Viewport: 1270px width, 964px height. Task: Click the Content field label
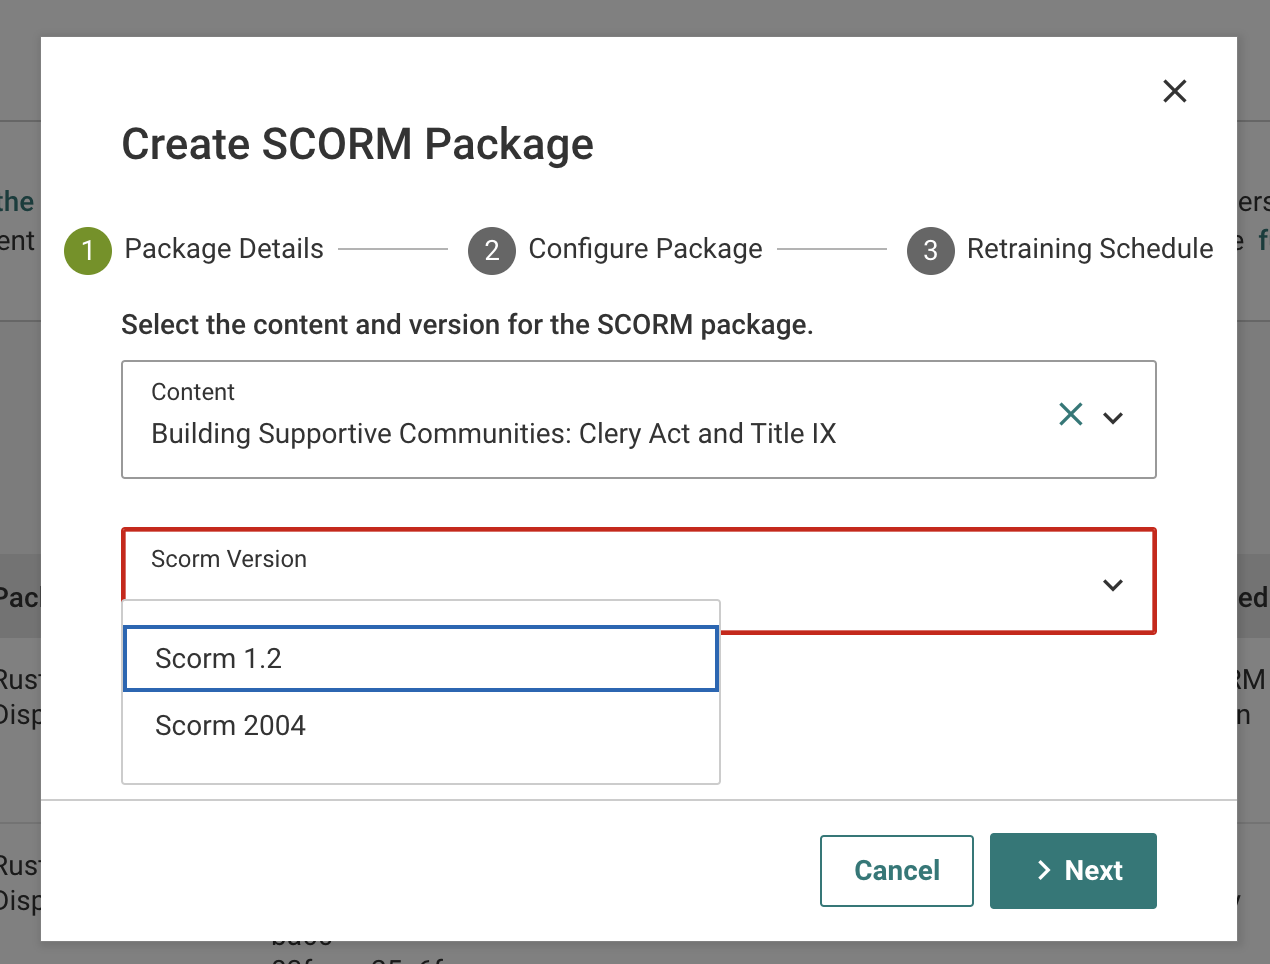[193, 392]
